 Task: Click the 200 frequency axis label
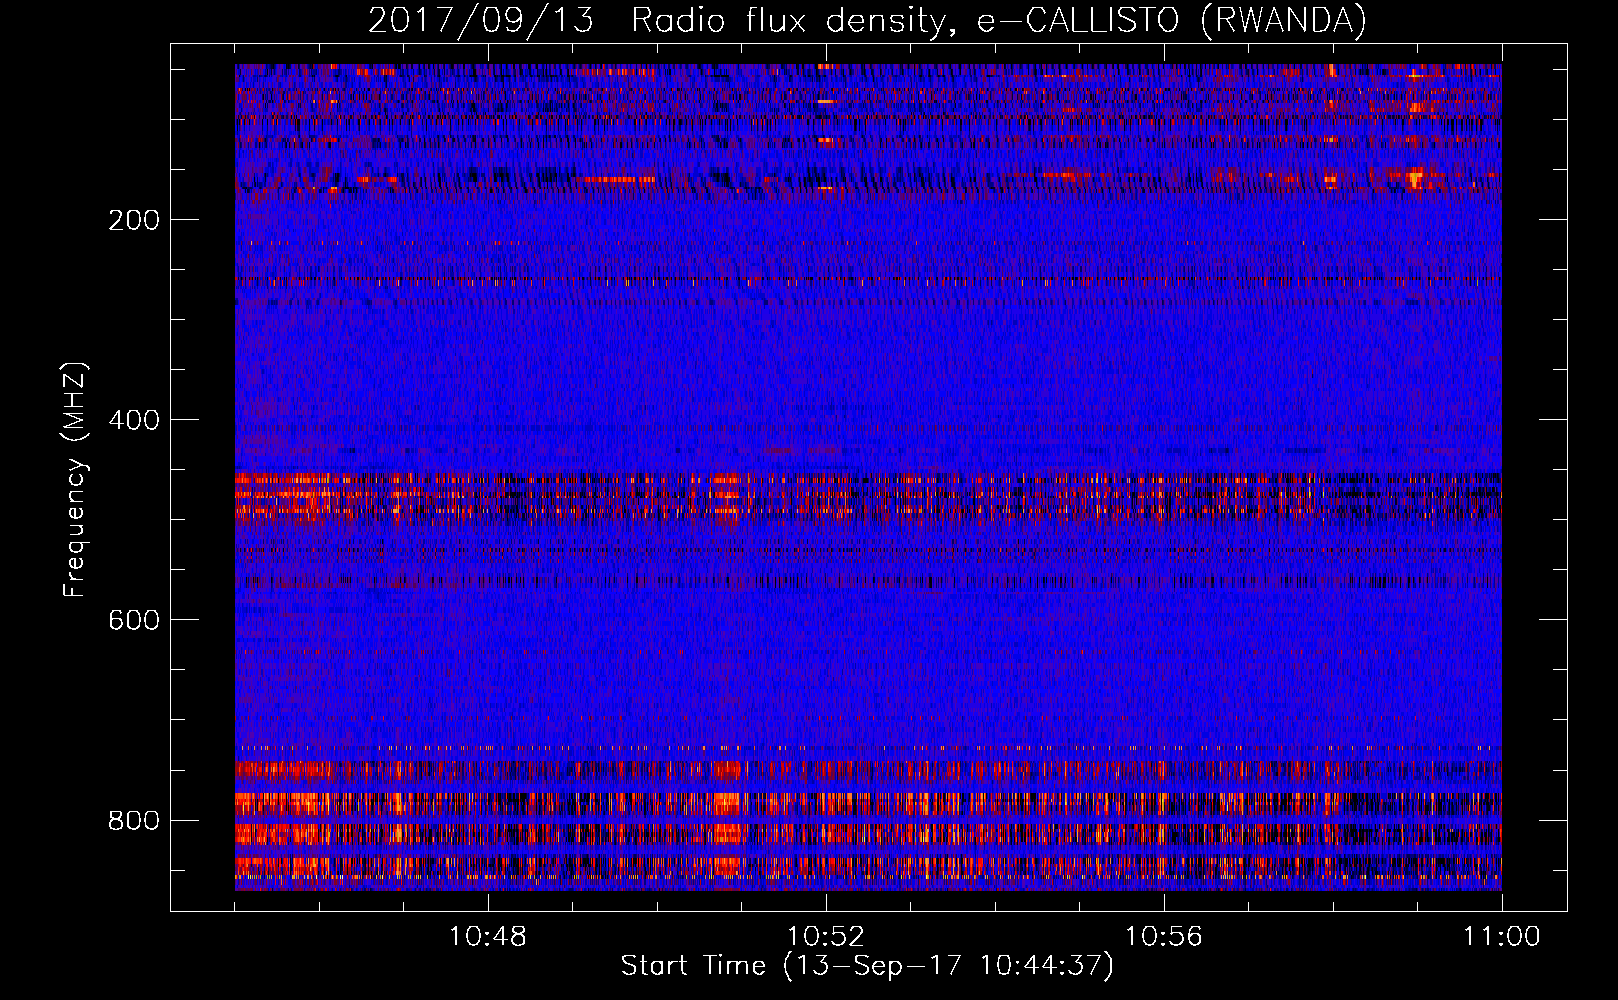click(x=133, y=220)
